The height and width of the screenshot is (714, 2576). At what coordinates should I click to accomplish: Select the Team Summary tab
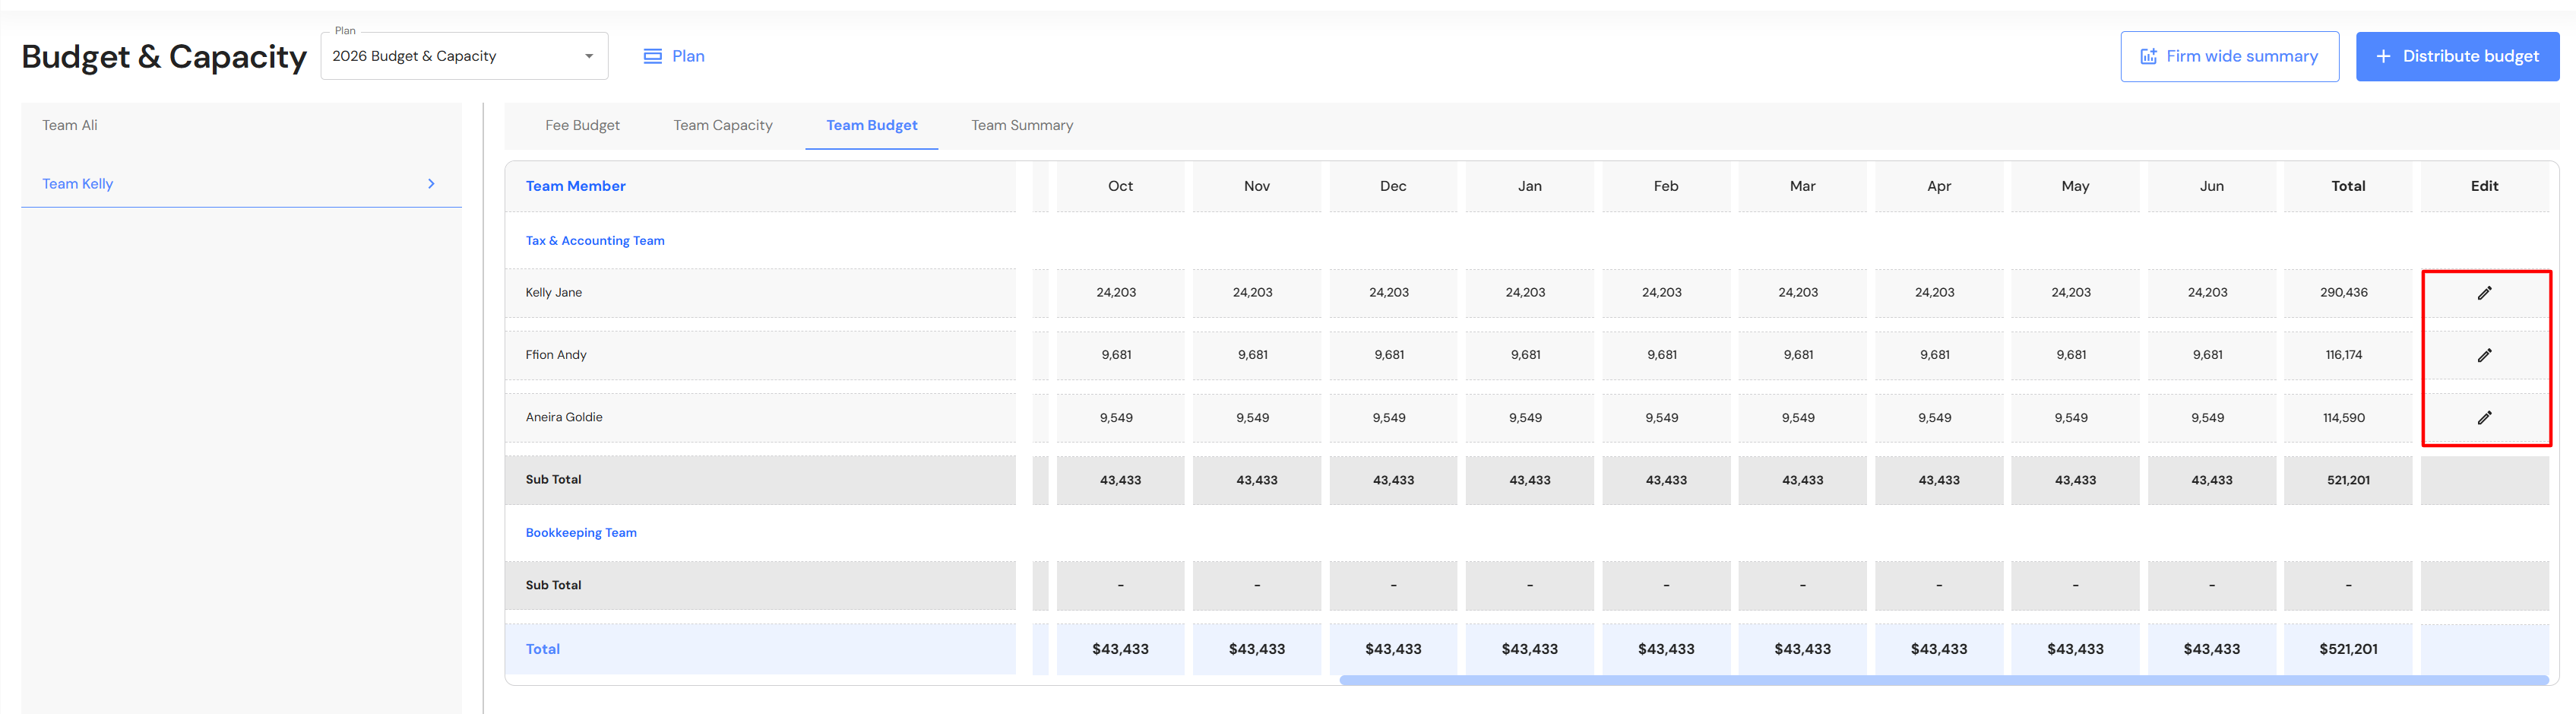tap(1021, 126)
